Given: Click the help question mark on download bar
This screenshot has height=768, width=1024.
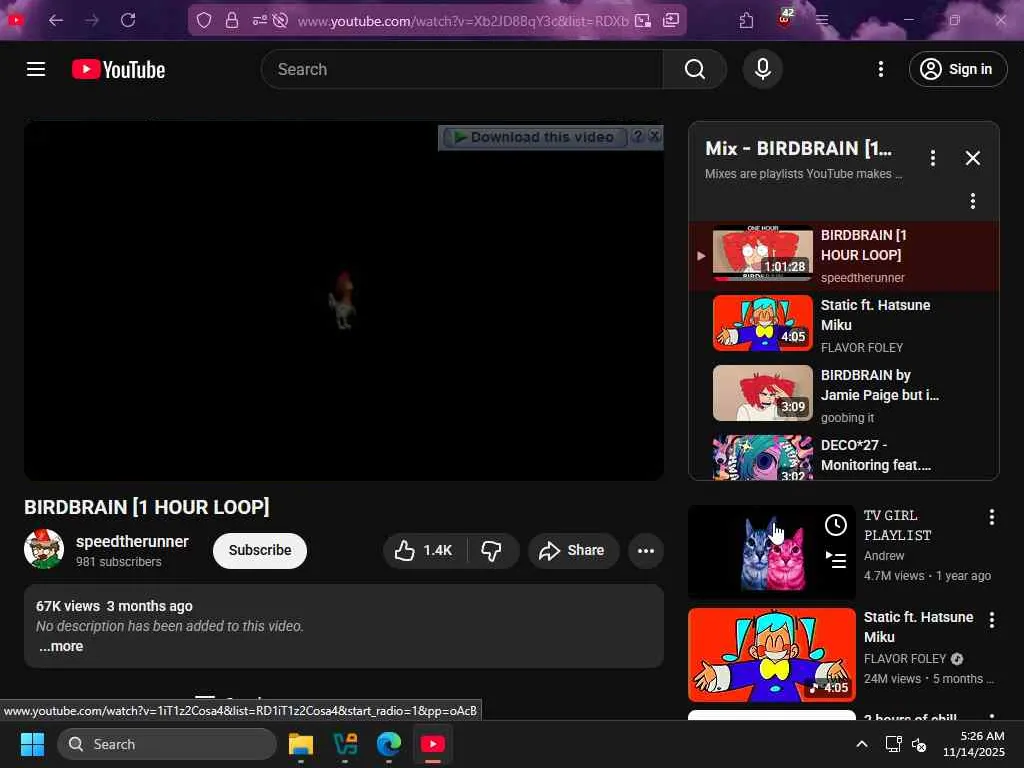Looking at the screenshot, I should (x=638, y=136).
